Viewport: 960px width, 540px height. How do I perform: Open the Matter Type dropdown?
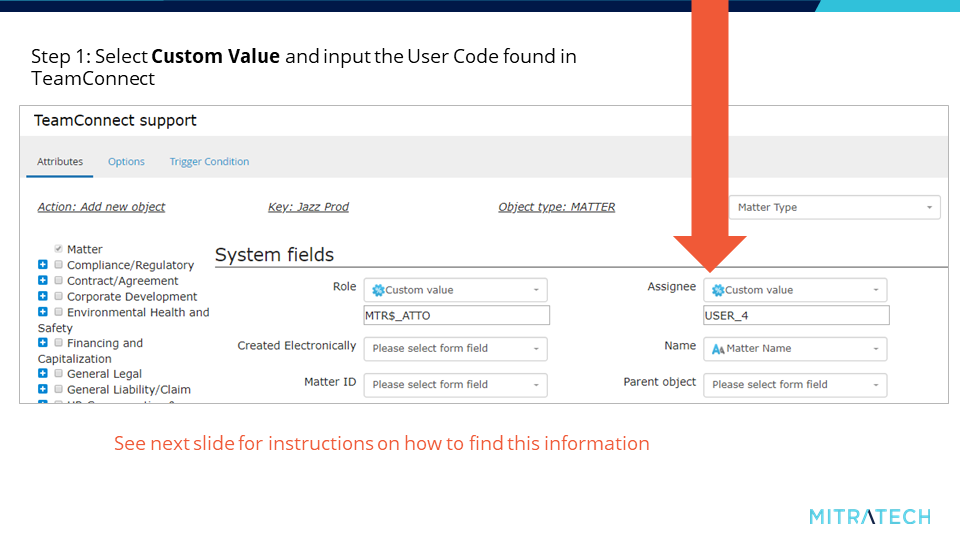pyautogui.click(x=834, y=208)
